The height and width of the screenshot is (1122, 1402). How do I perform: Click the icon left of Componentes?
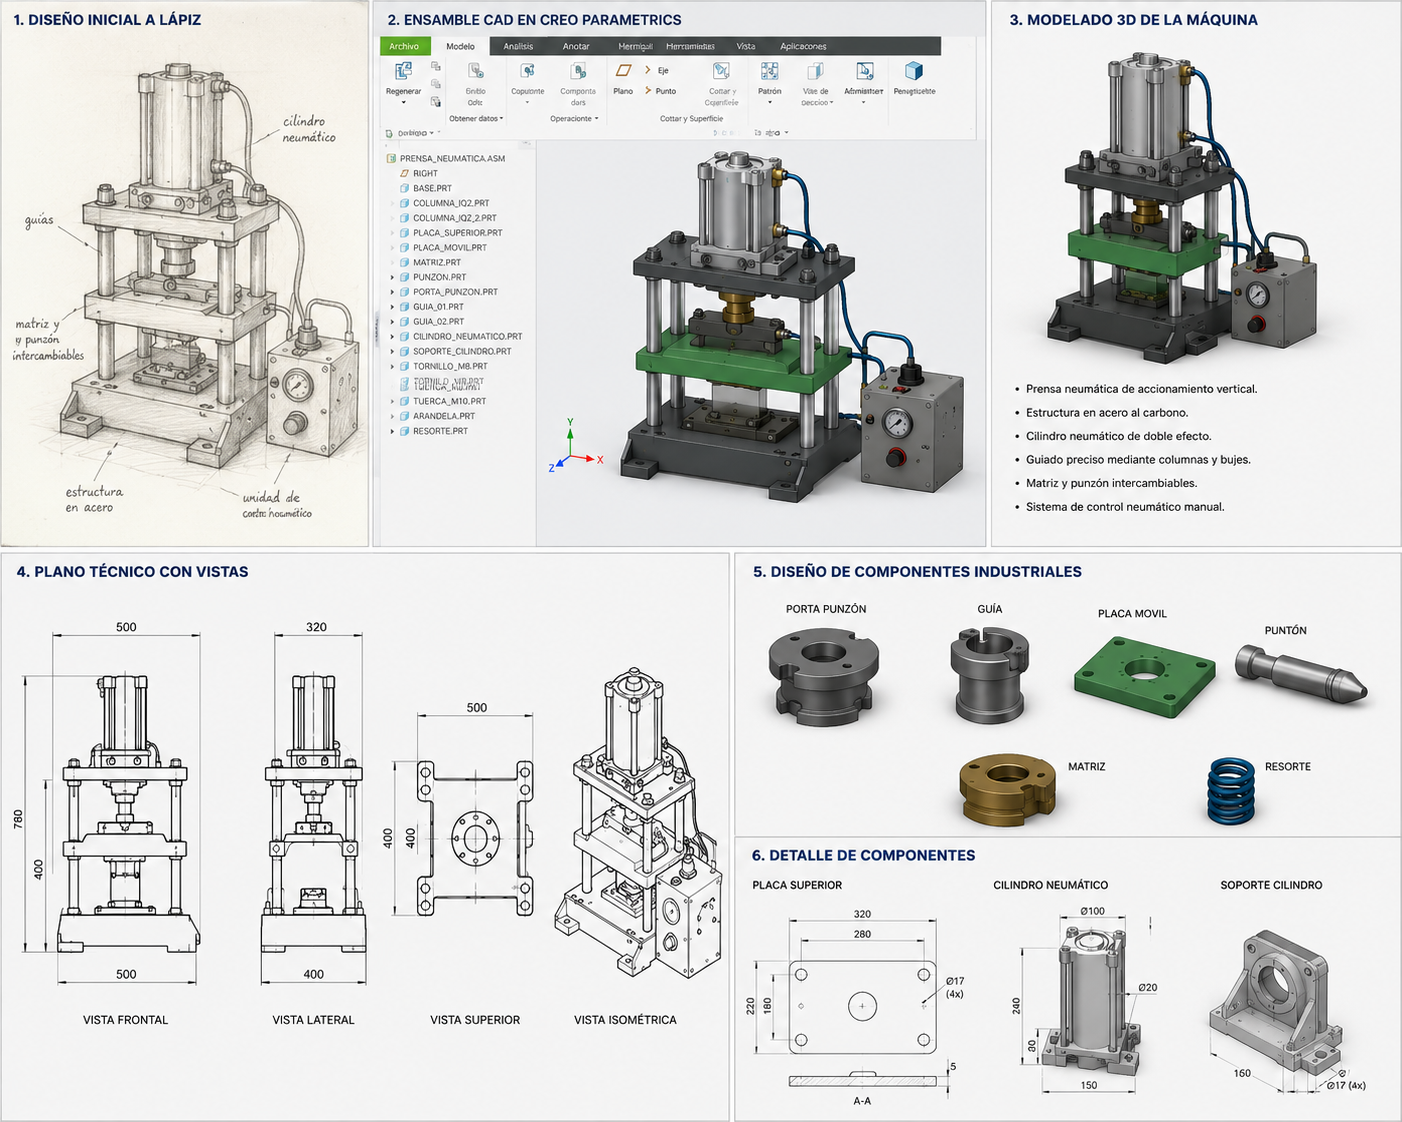pyautogui.click(x=527, y=71)
